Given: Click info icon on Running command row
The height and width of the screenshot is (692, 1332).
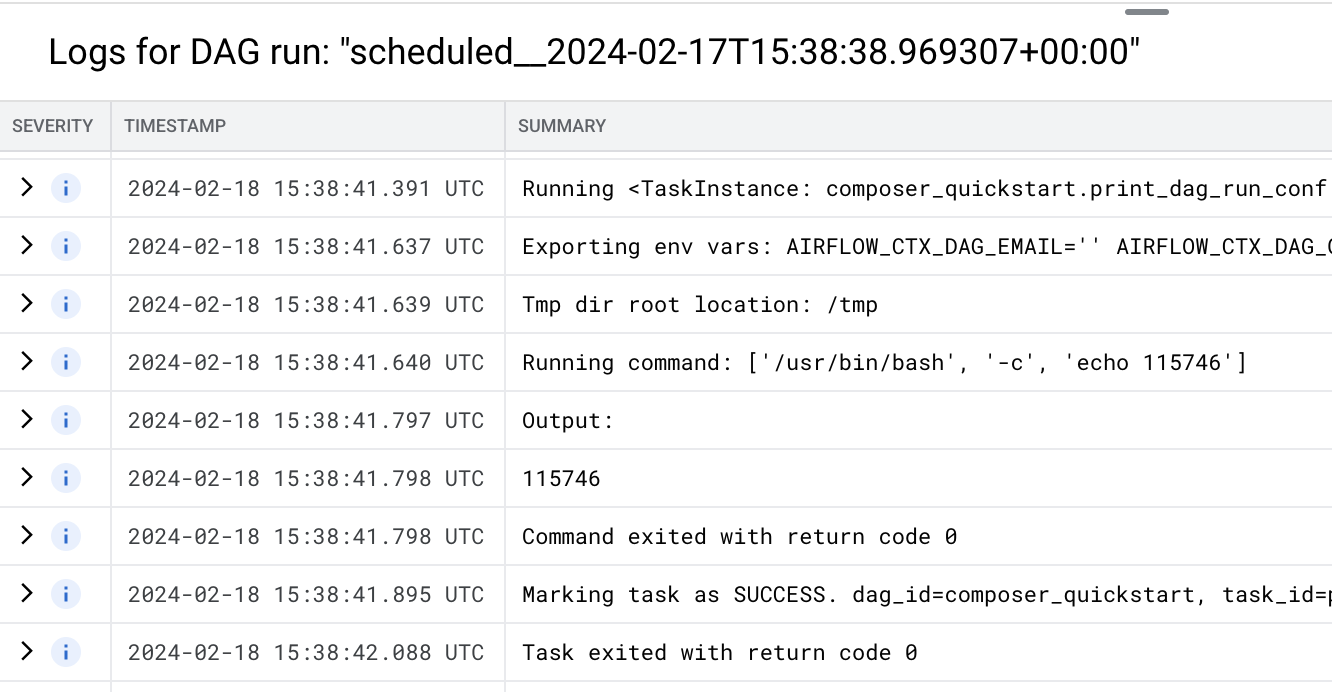Looking at the screenshot, I should pyautogui.click(x=66, y=362).
